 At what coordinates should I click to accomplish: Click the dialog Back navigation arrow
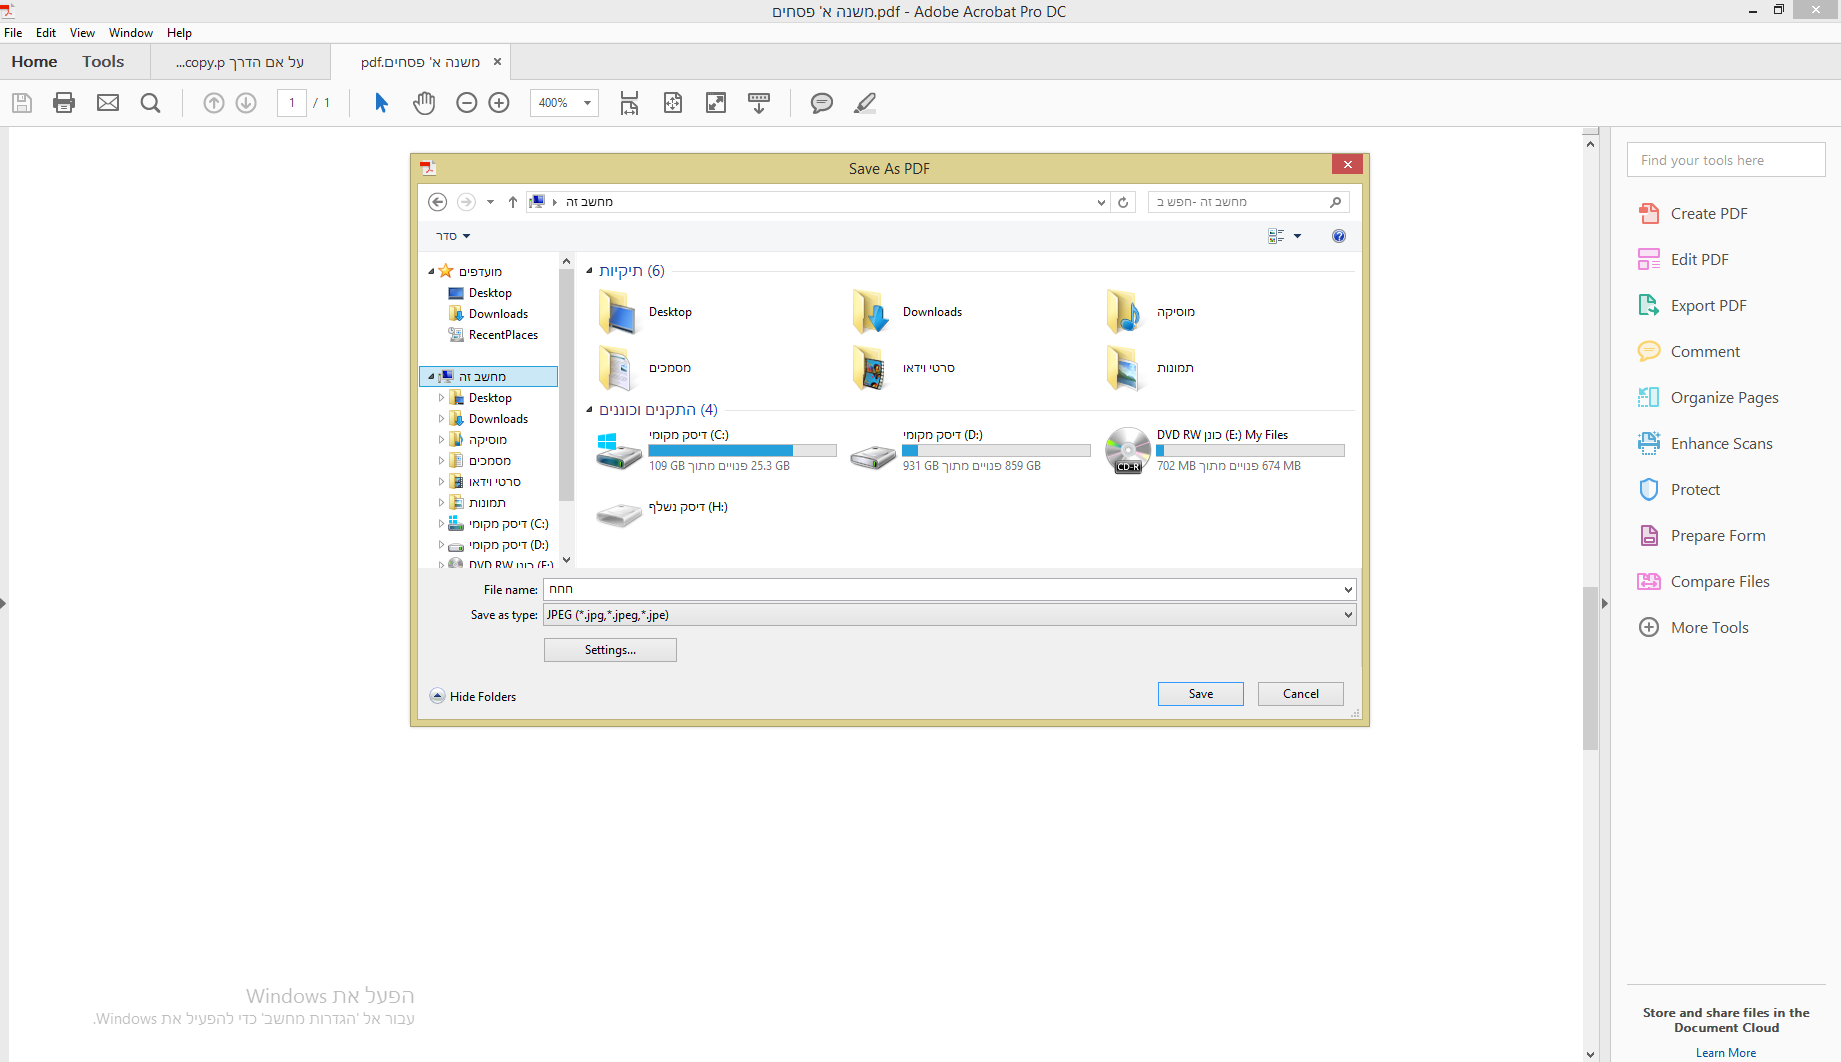(x=437, y=202)
